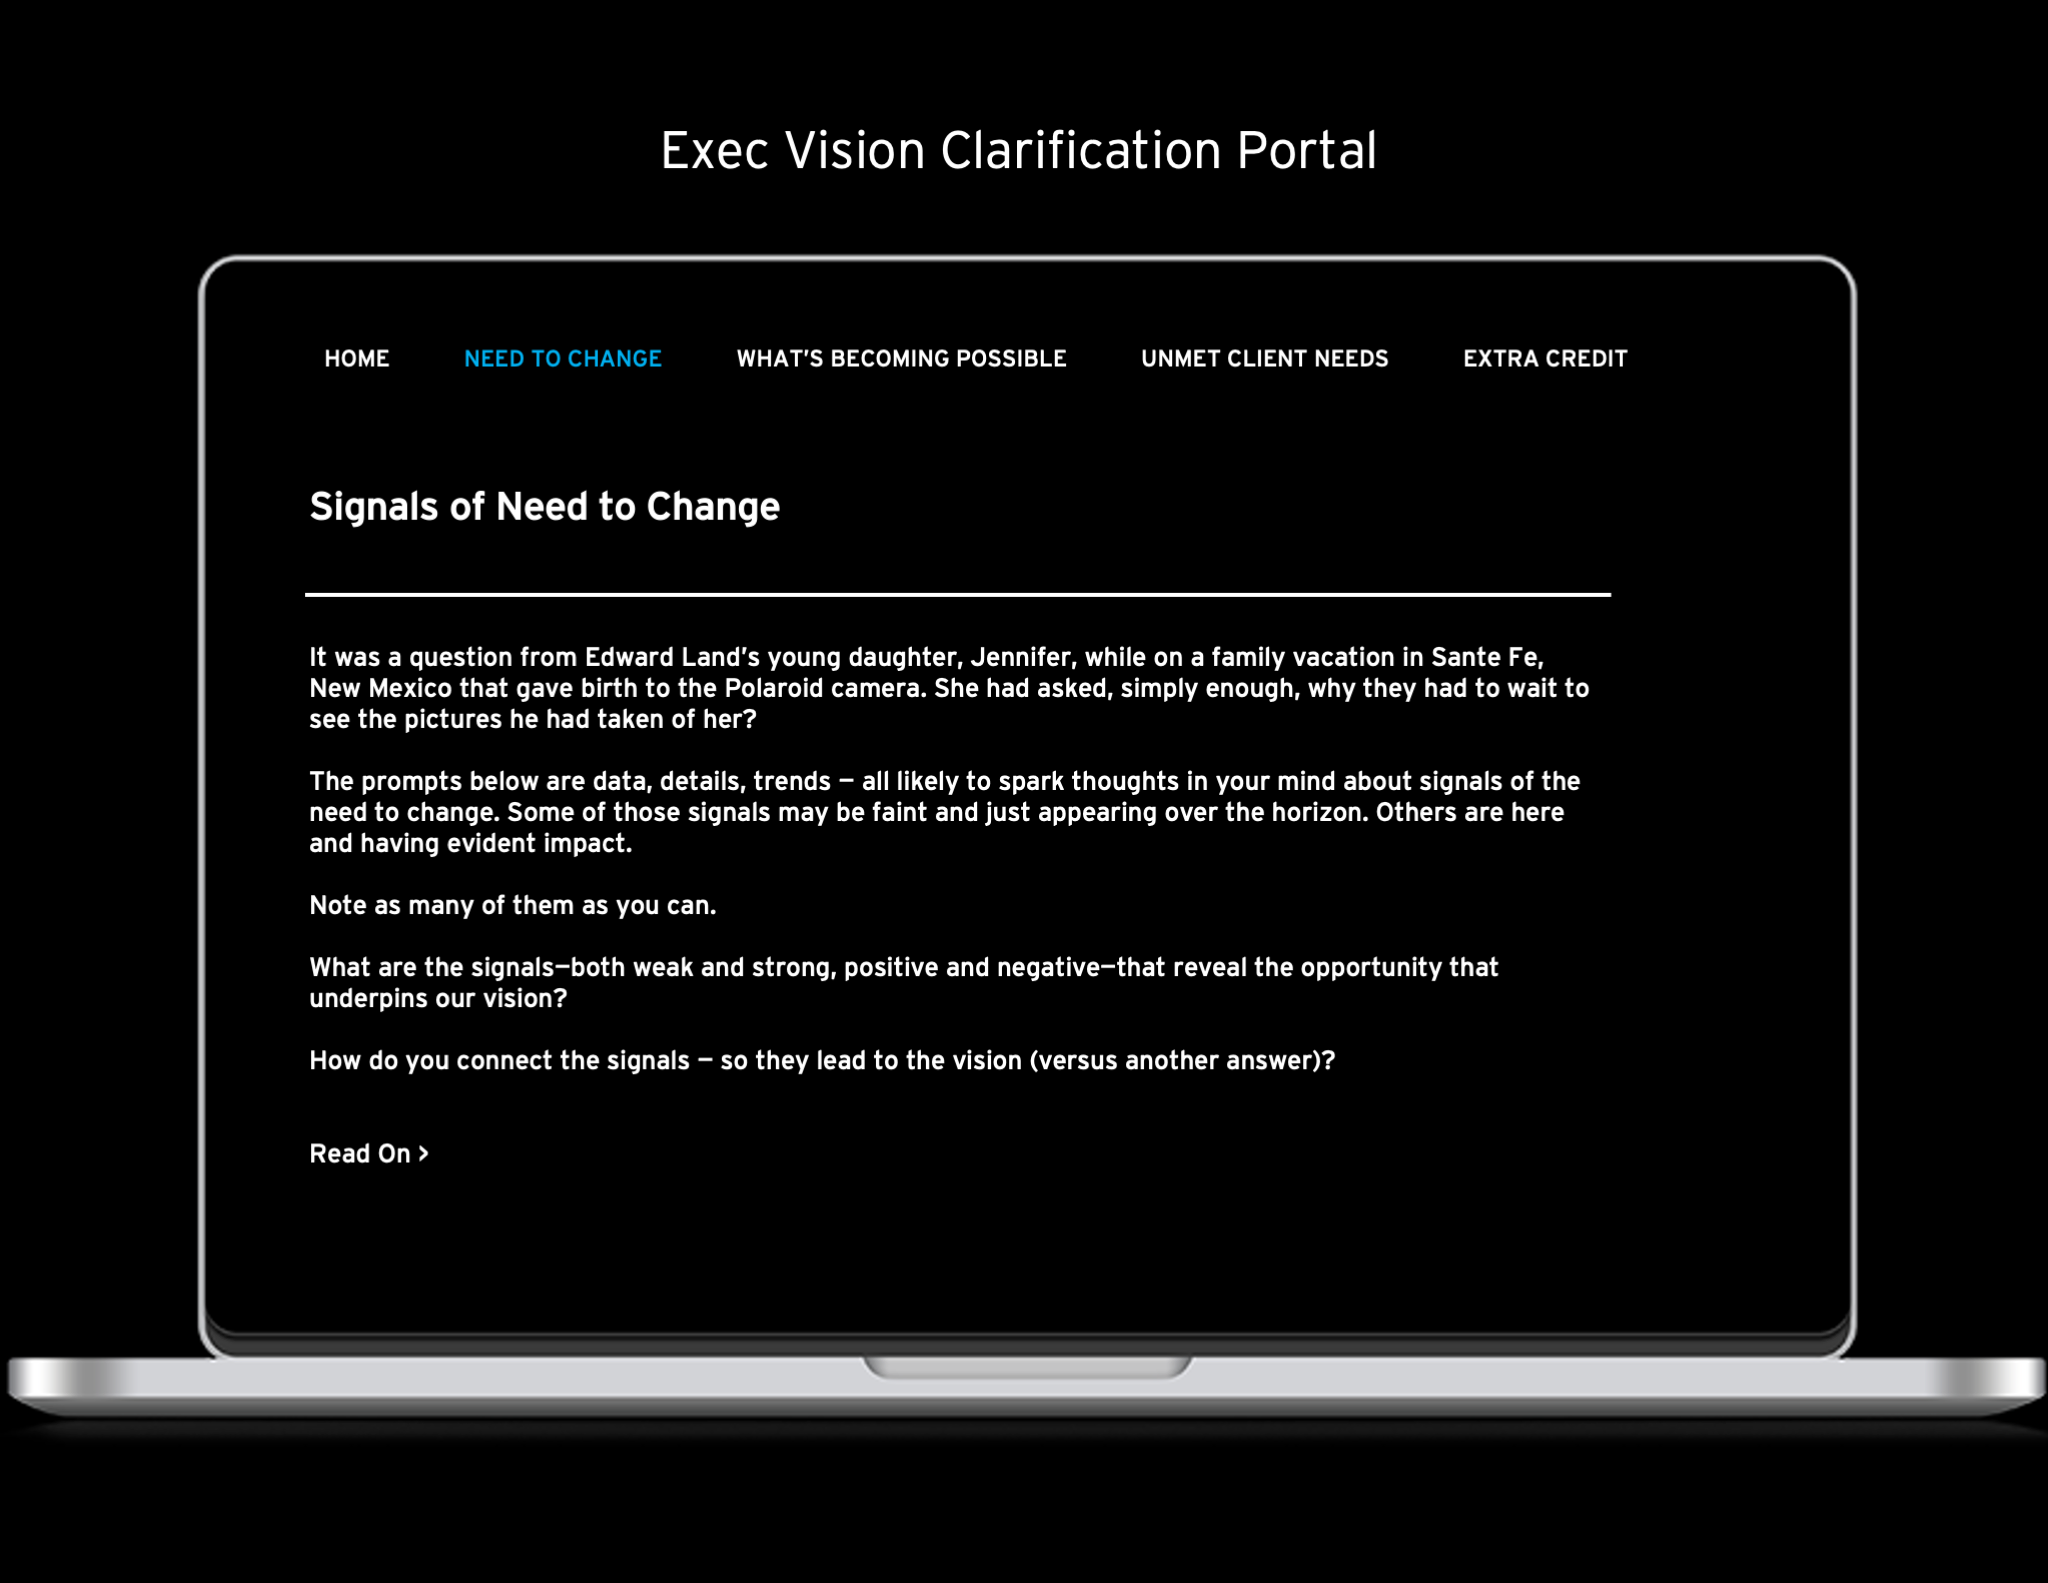The width and height of the screenshot is (2048, 1583).
Task: Select the NEED TO CHANGE tab
Action: [563, 358]
